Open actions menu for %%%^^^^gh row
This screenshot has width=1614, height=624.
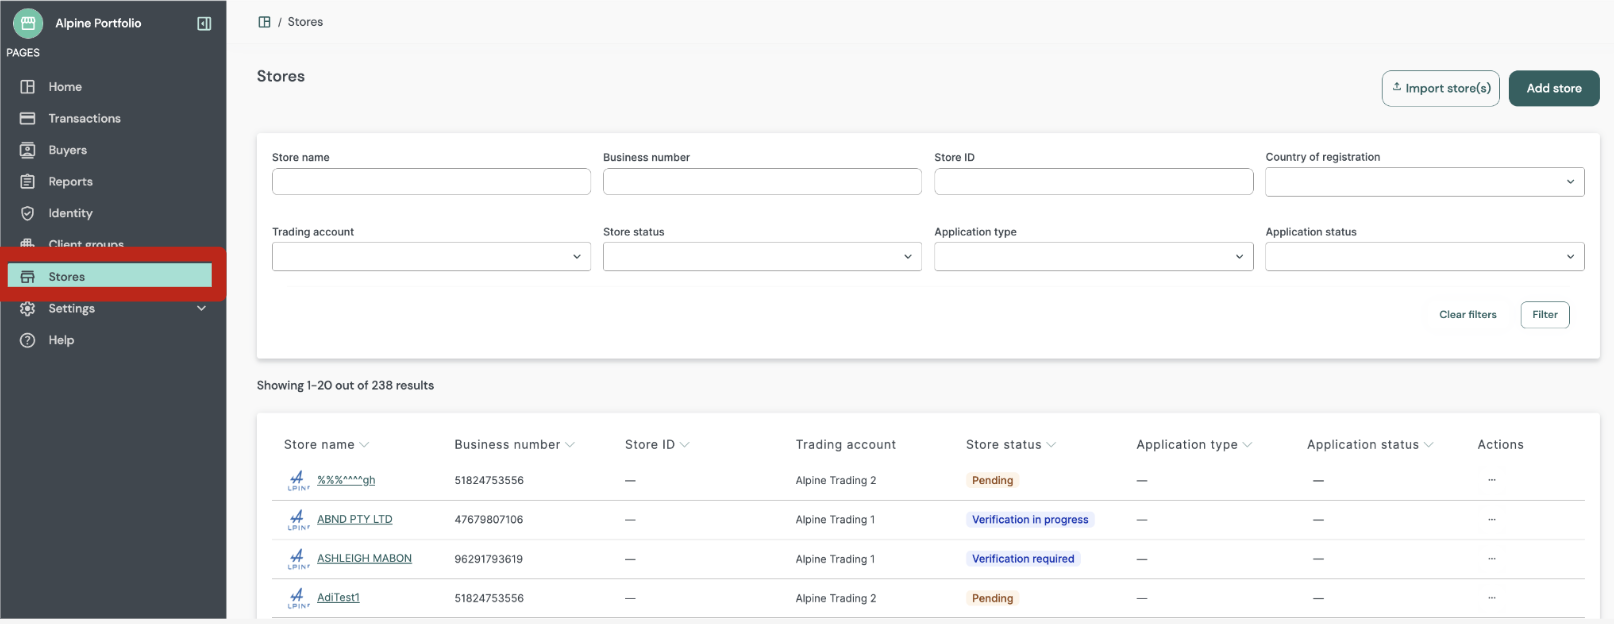pyautogui.click(x=1491, y=480)
